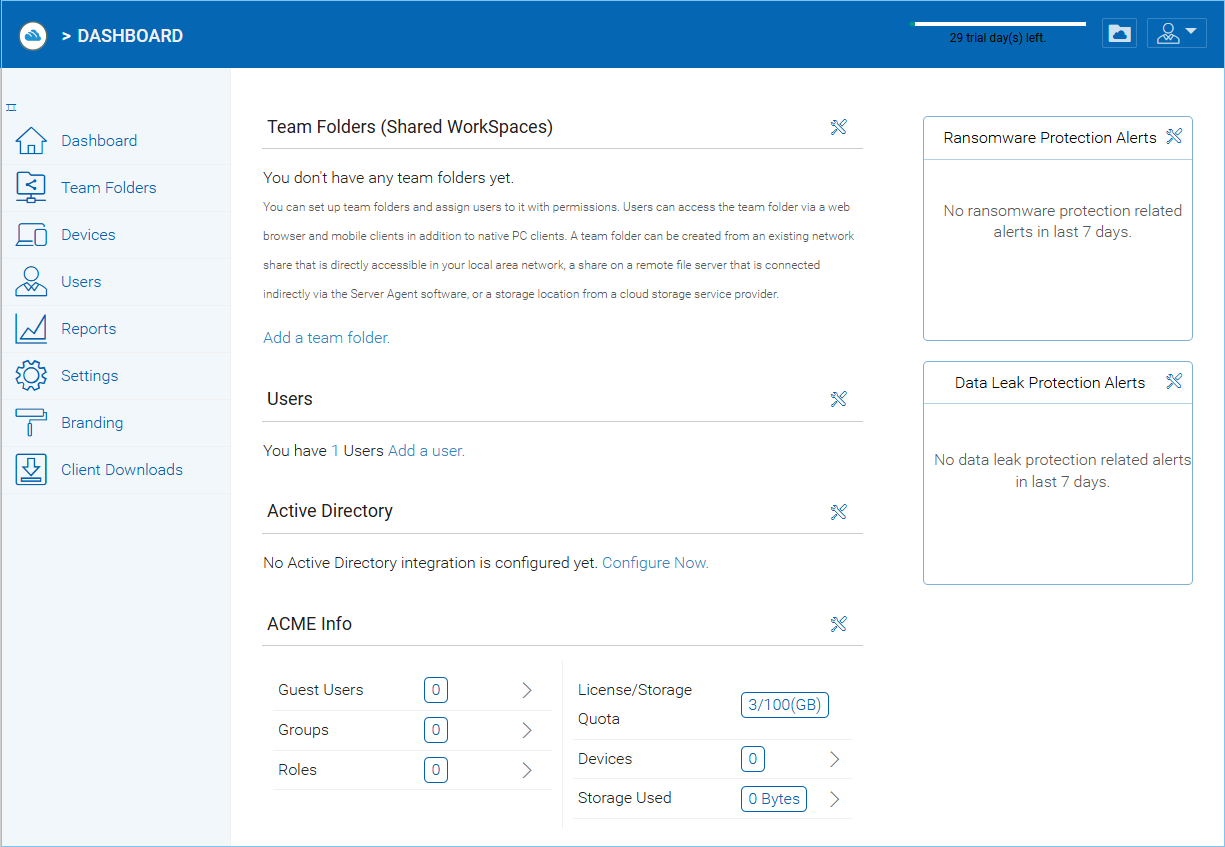Click the 'Add a team folder.' link

tap(326, 338)
